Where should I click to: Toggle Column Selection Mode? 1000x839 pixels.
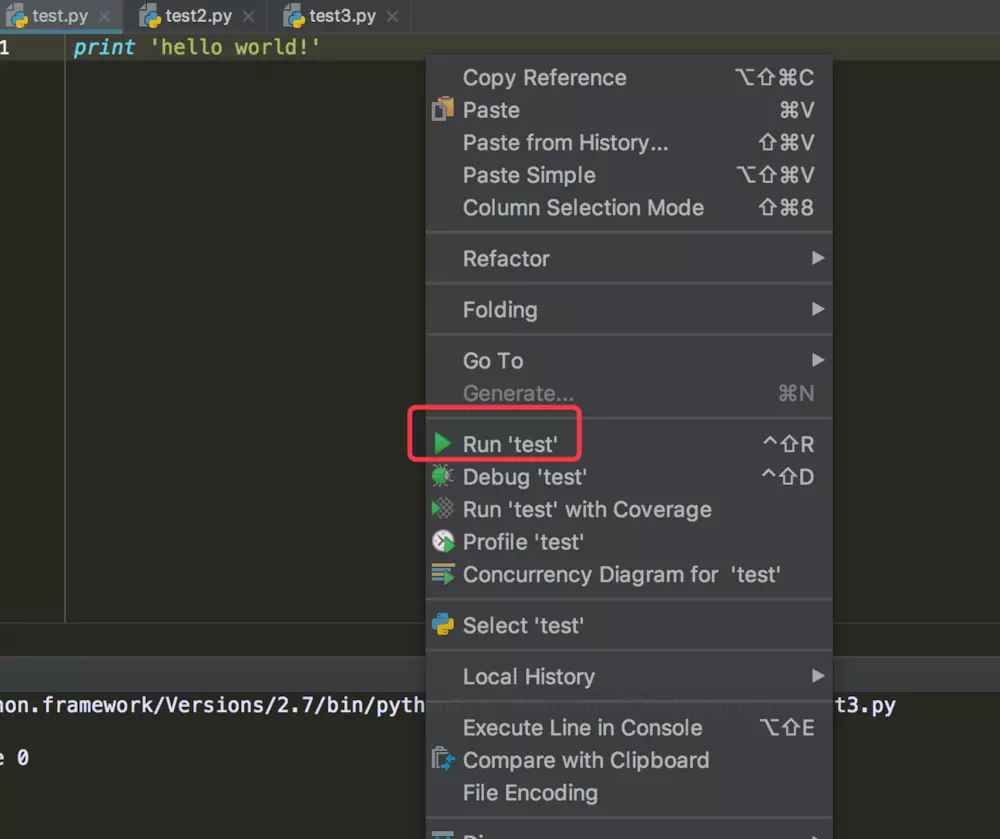click(583, 208)
